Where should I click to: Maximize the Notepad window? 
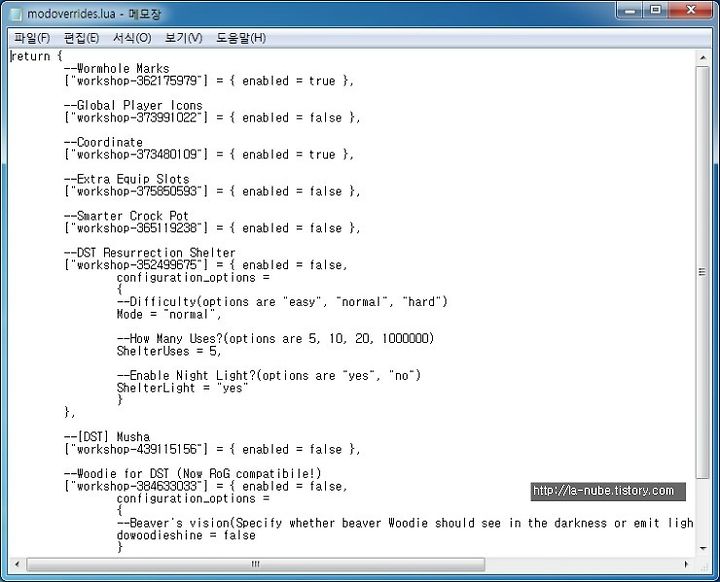point(655,10)
